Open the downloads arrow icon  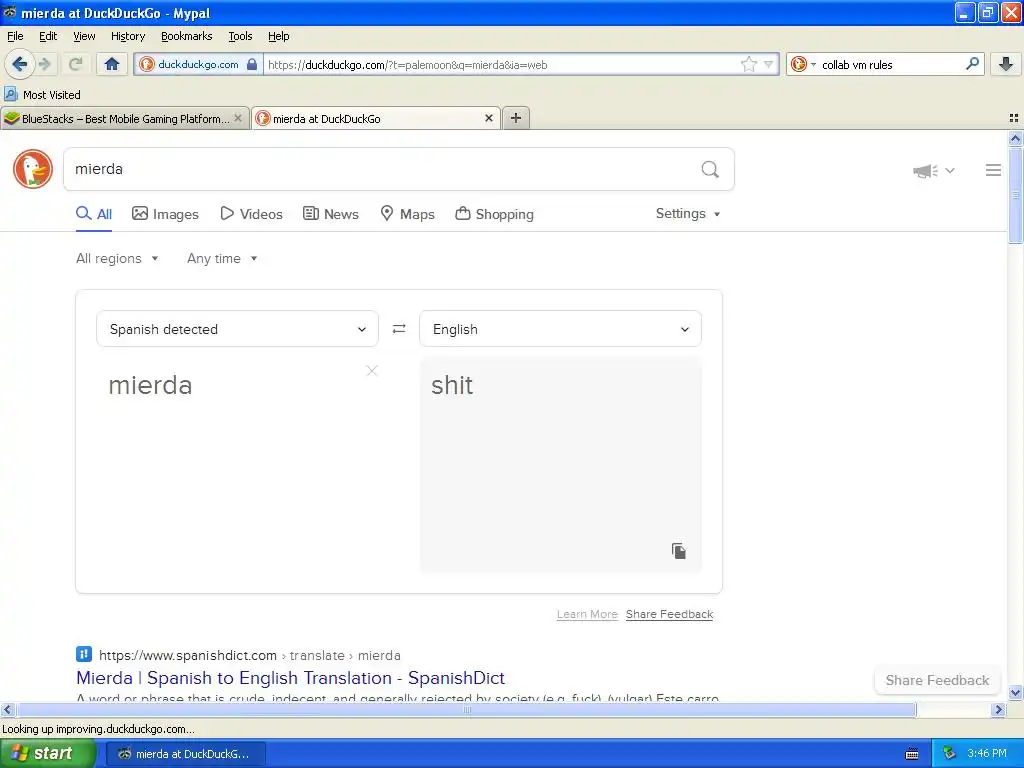[1006, 64]
